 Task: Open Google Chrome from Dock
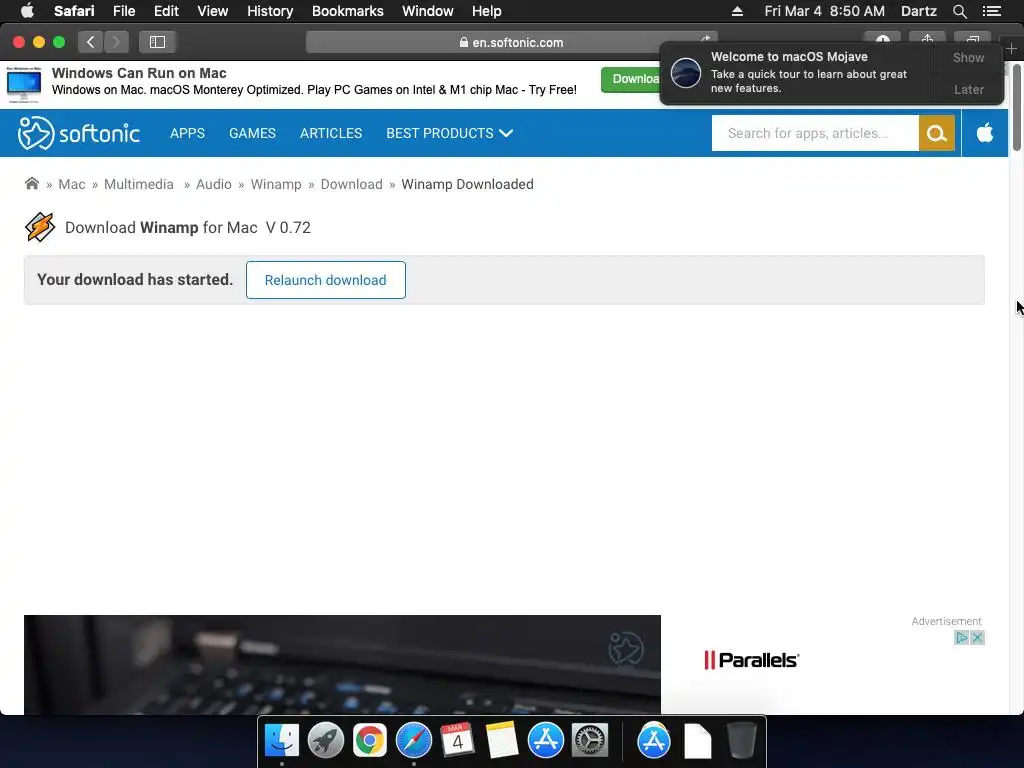point(370,741)
